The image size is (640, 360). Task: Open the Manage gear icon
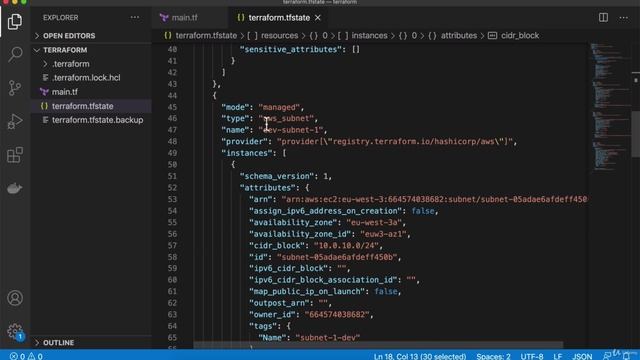pos(15,331)
